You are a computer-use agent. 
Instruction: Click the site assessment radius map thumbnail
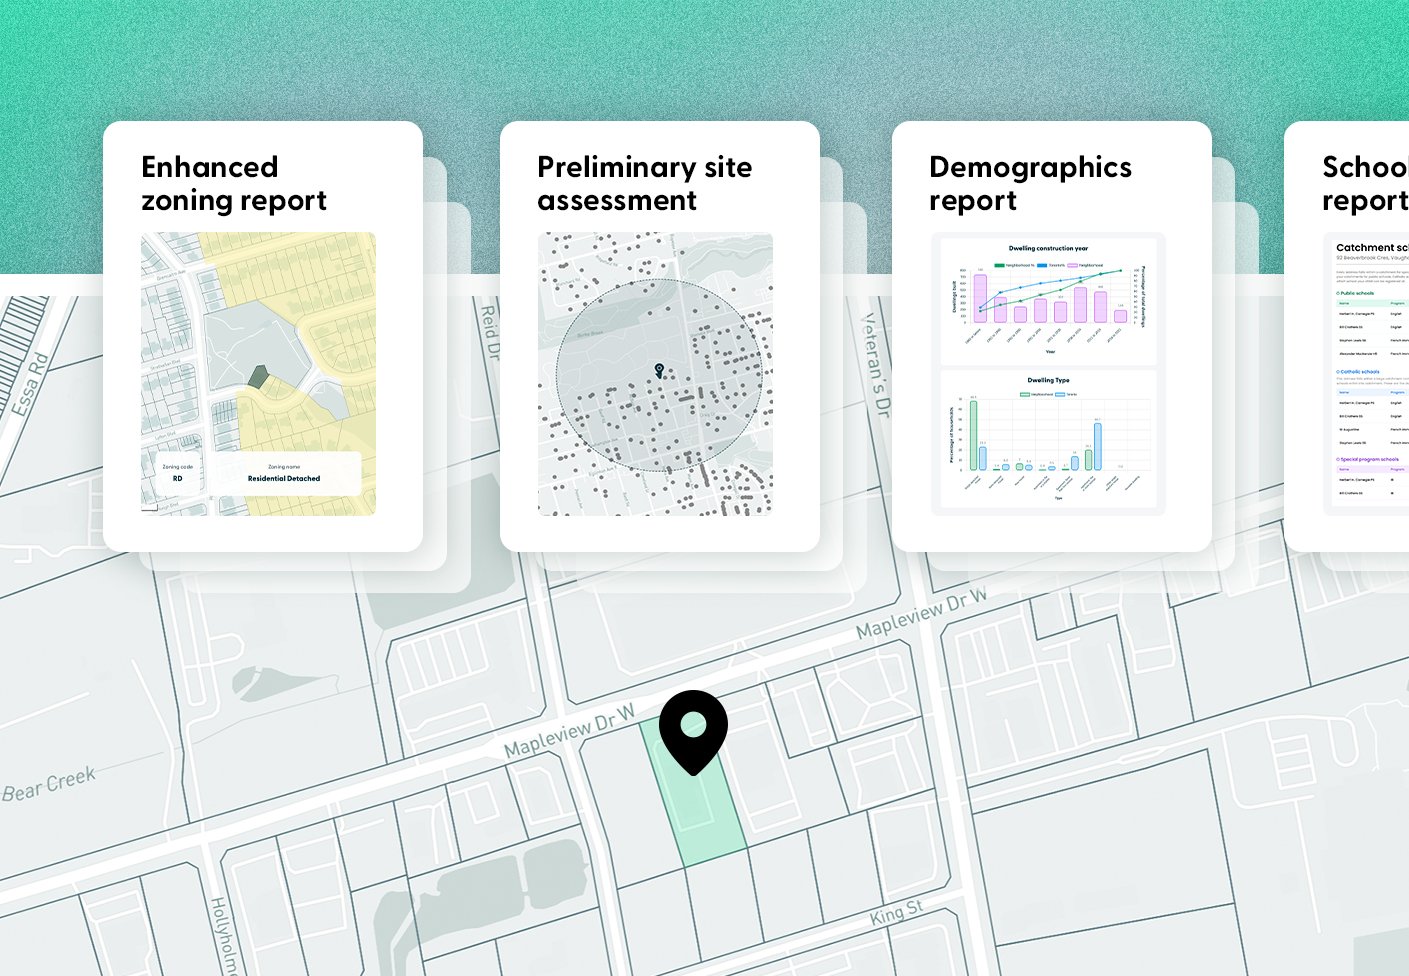655,374
